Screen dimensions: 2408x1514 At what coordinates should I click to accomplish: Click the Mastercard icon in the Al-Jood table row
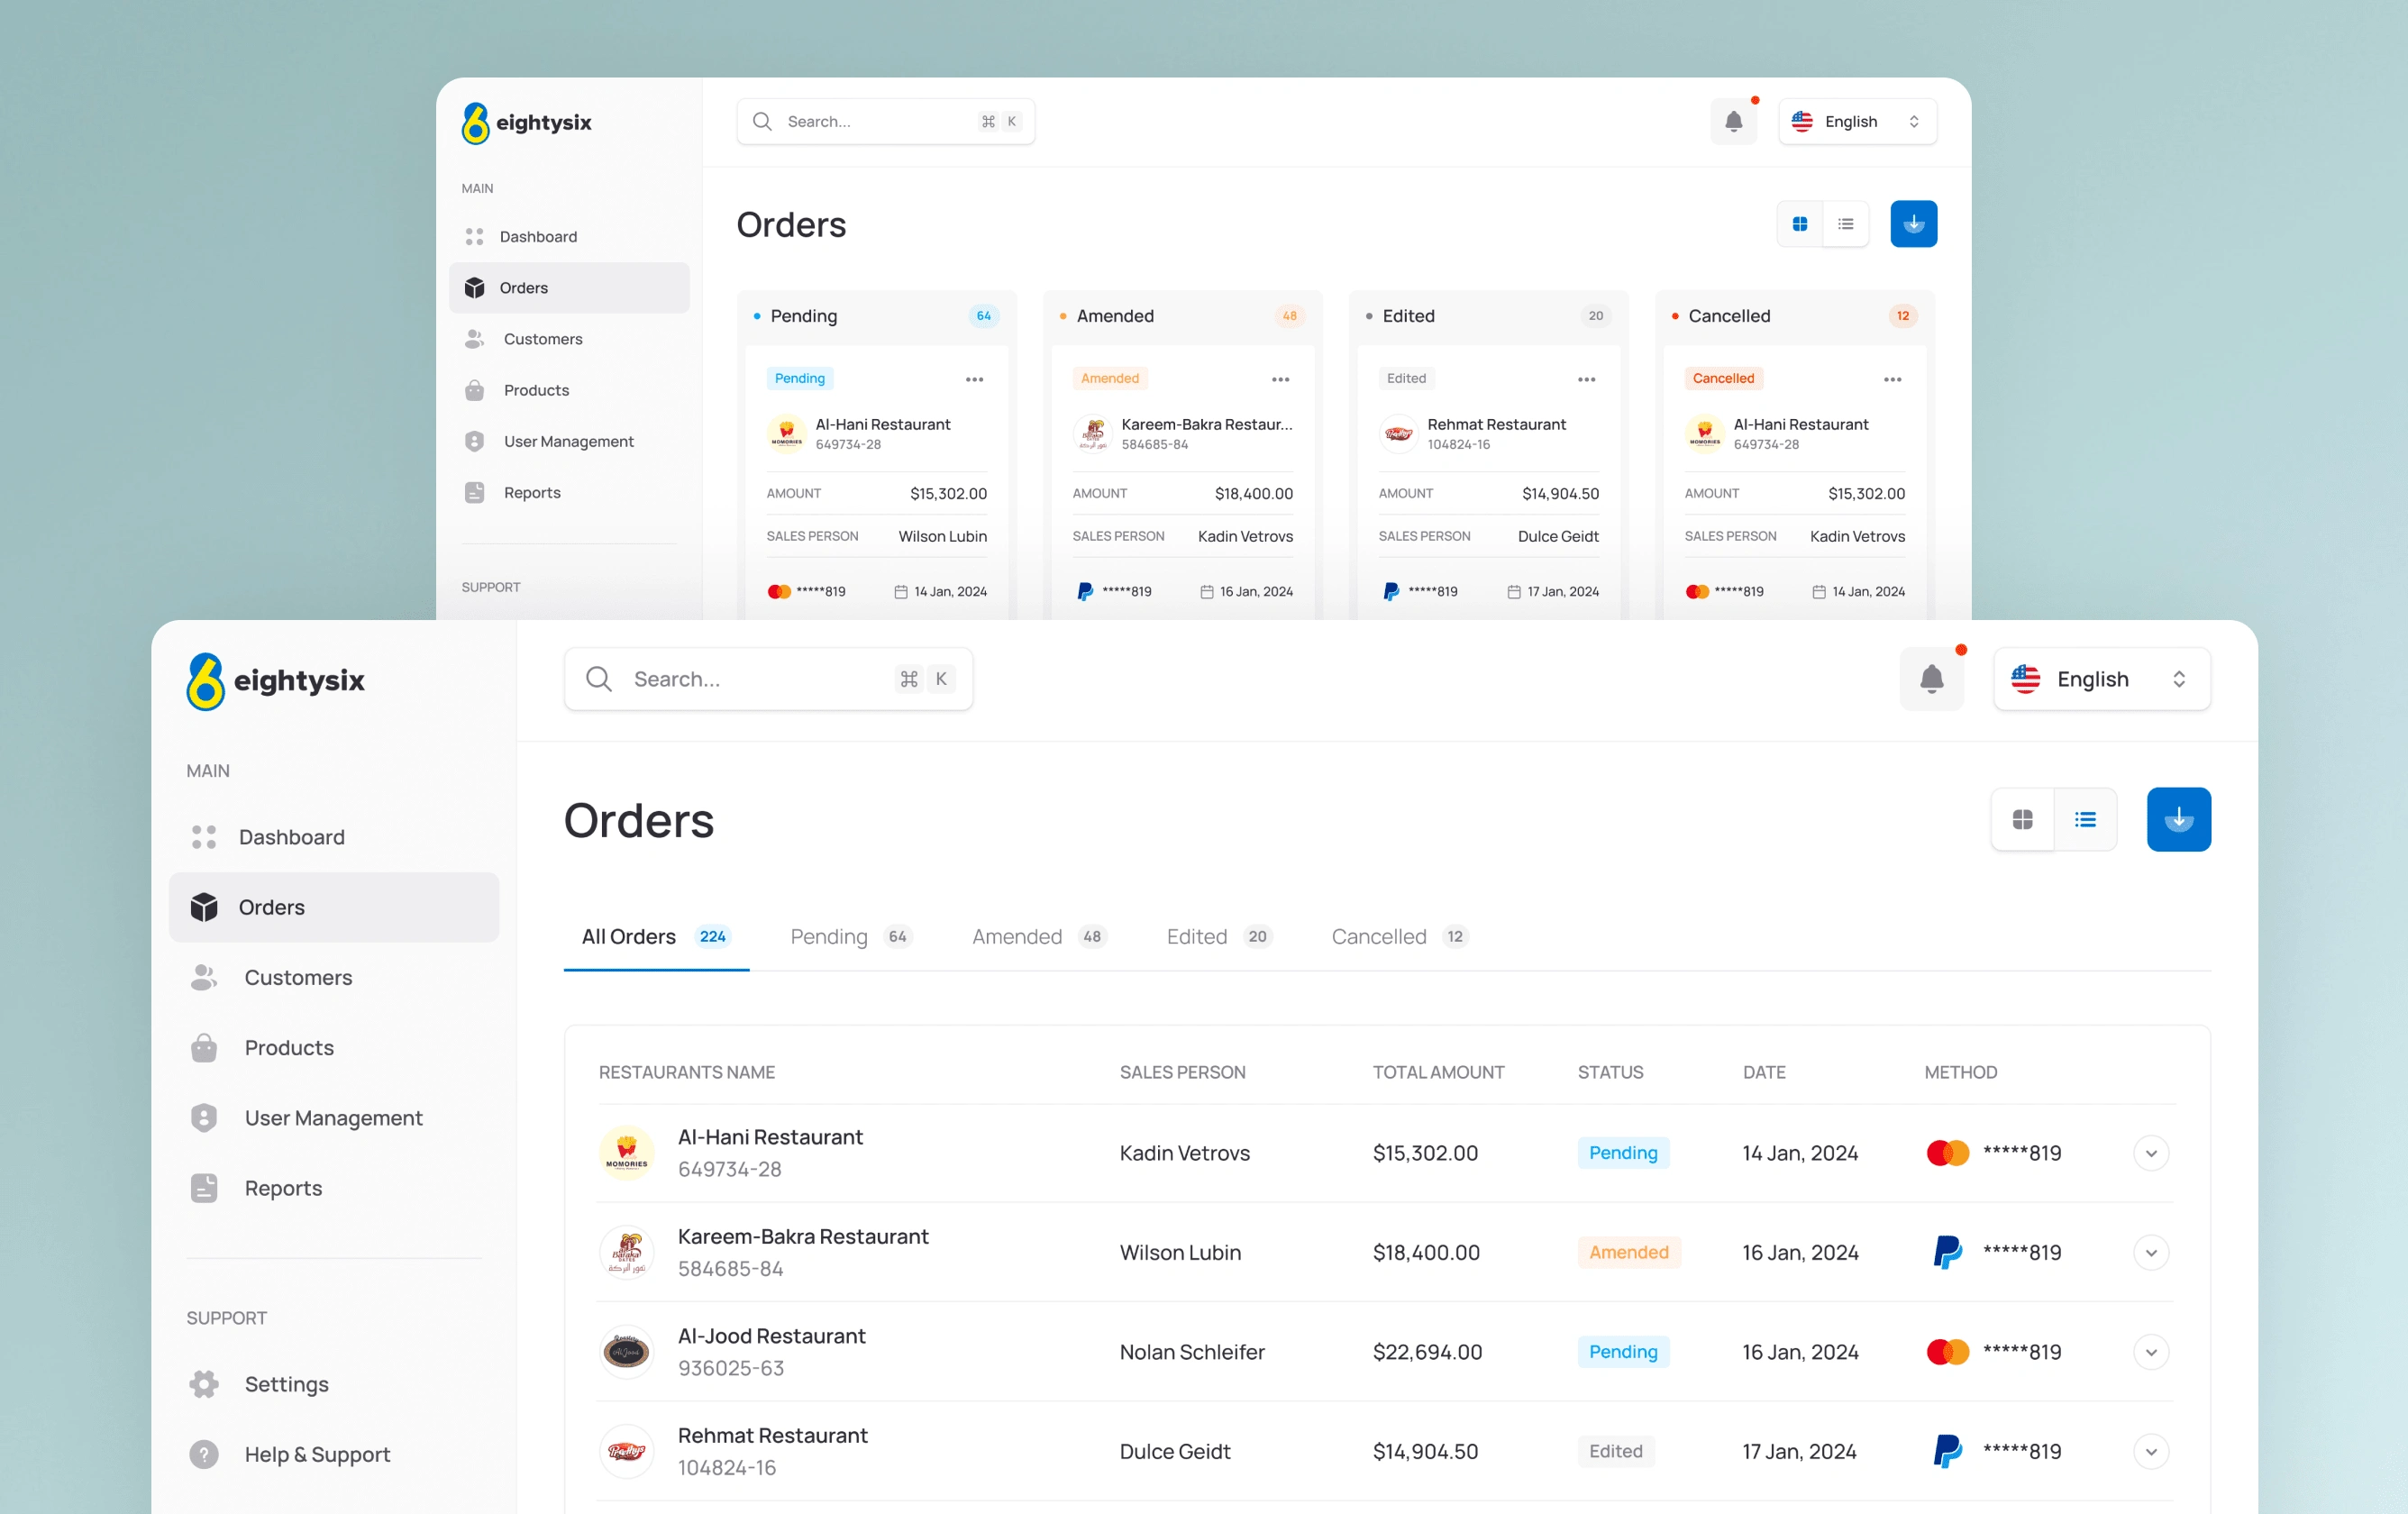1947,1352
